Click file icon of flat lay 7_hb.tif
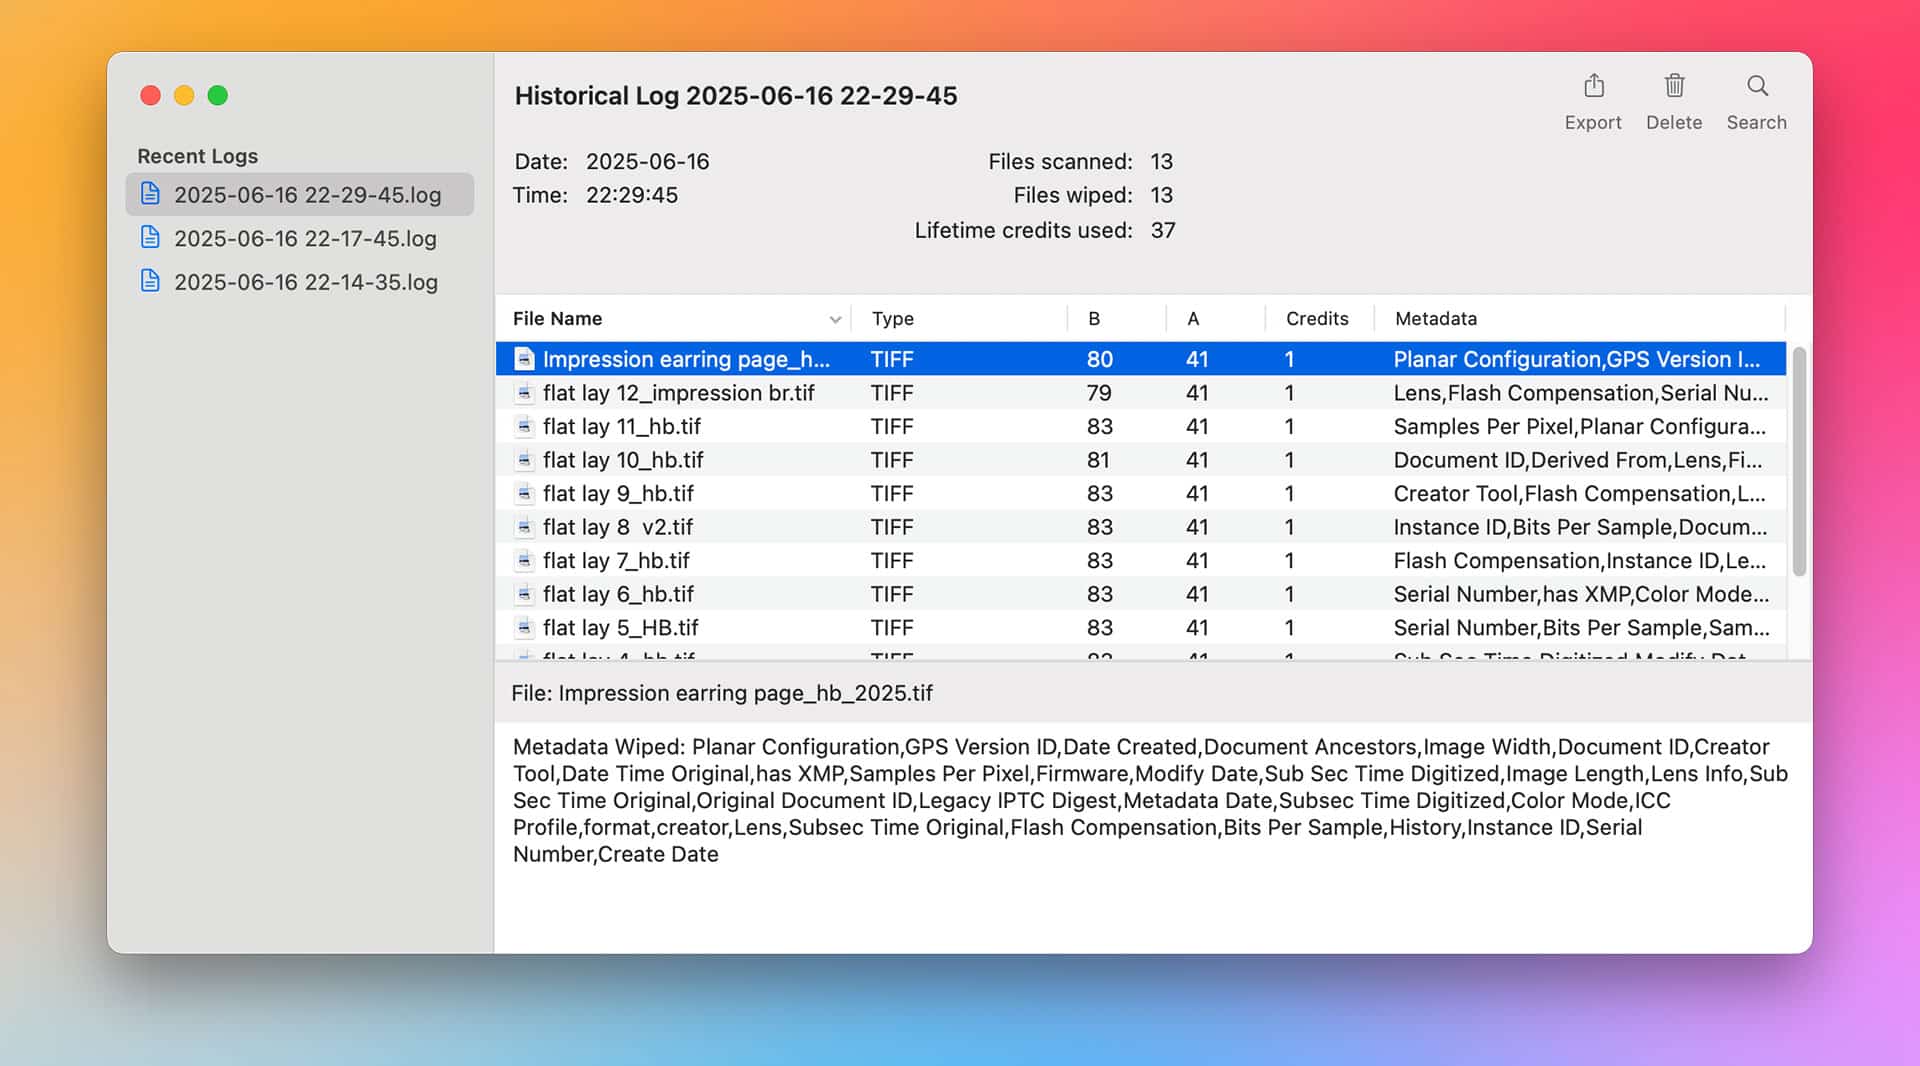1920x1066 pixels. 524,560
